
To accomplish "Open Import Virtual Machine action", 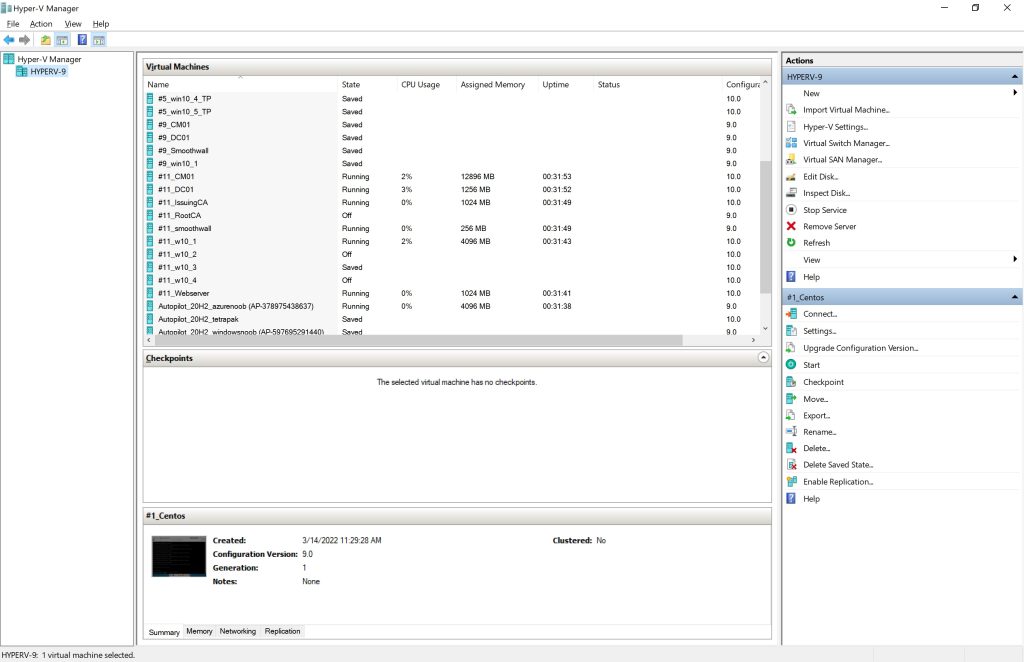I will 846,110.
